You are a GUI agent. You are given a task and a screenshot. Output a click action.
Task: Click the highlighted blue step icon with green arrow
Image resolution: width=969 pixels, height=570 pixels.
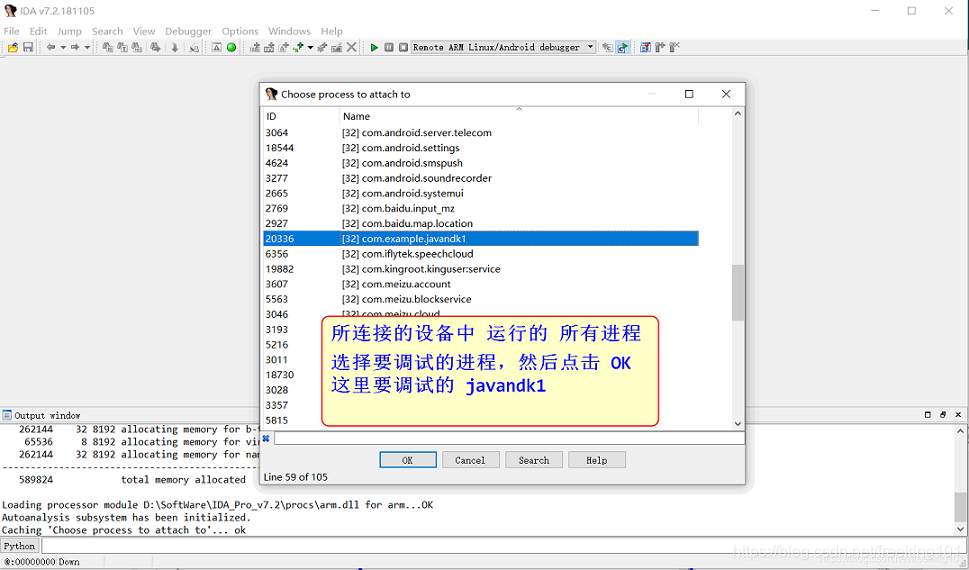(622, 48)
